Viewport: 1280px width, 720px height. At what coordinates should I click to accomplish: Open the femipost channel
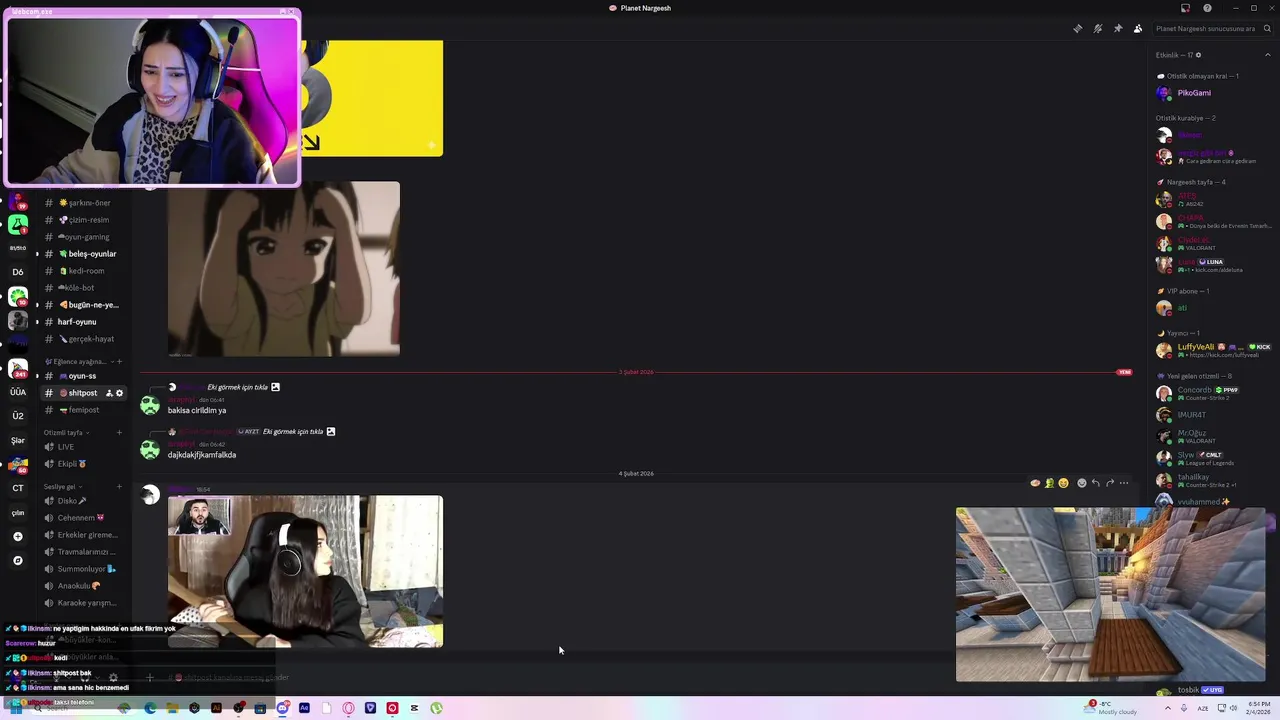tap(84, 410)
